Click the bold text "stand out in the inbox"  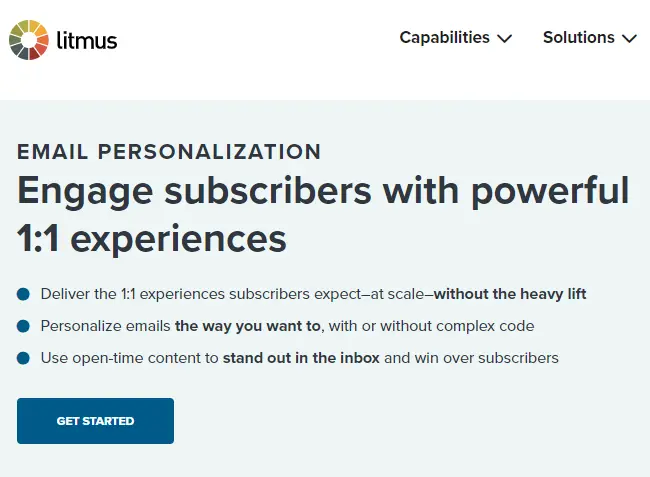point(301,358)
